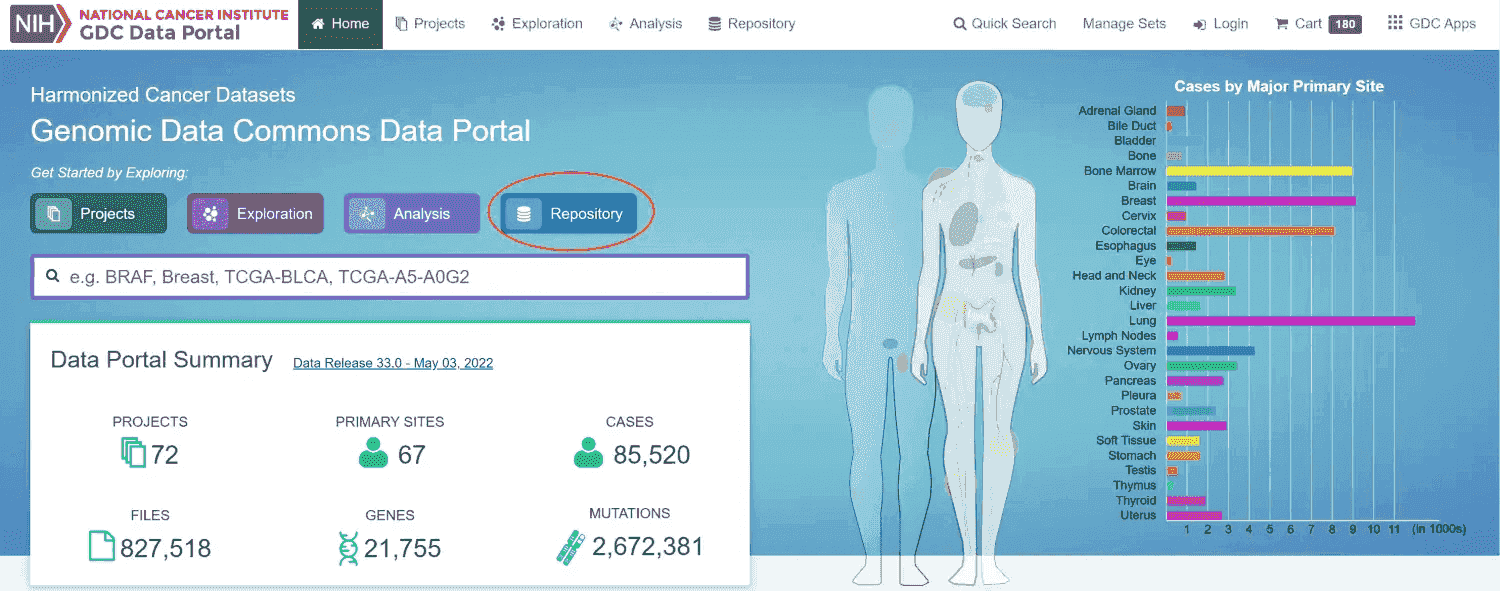Click the Cases person icon beside 85,520
1500x591 pixels.
click(x=589, y=454)
